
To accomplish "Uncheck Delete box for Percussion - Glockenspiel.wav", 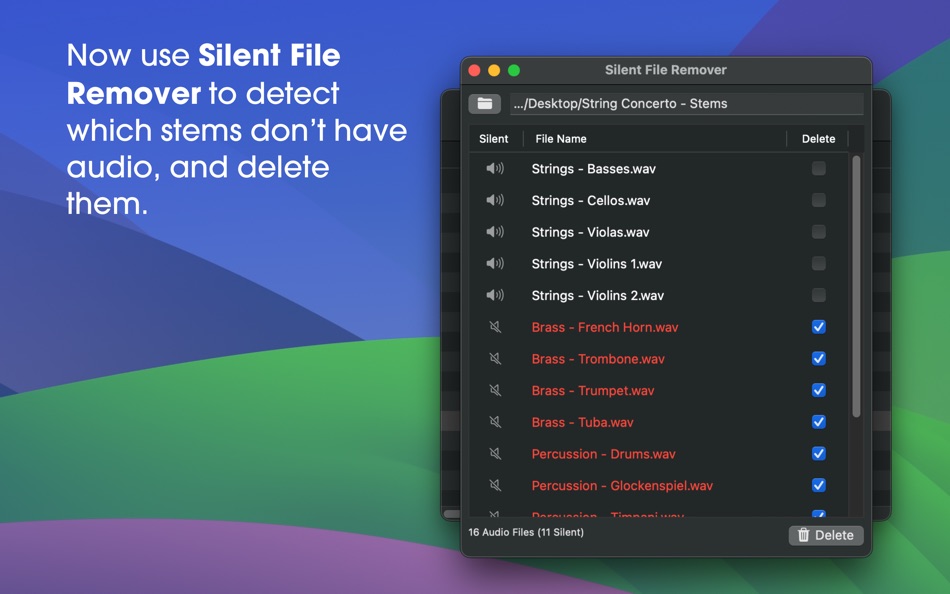I will [x=819, y=485].
